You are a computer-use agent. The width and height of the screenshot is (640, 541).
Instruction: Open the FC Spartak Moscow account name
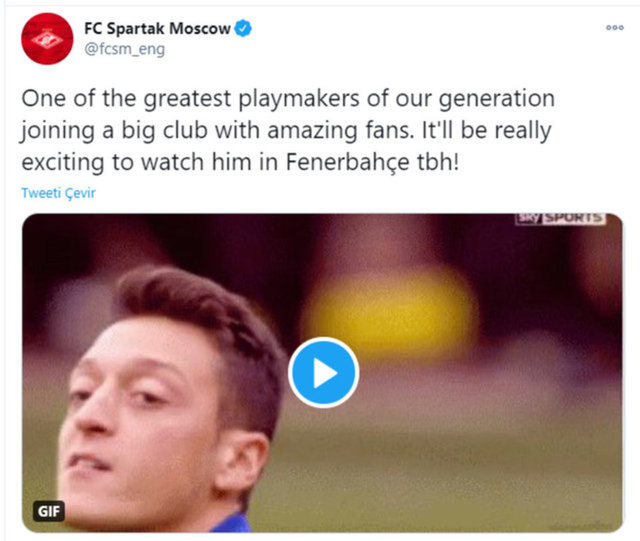coord(157,28)
